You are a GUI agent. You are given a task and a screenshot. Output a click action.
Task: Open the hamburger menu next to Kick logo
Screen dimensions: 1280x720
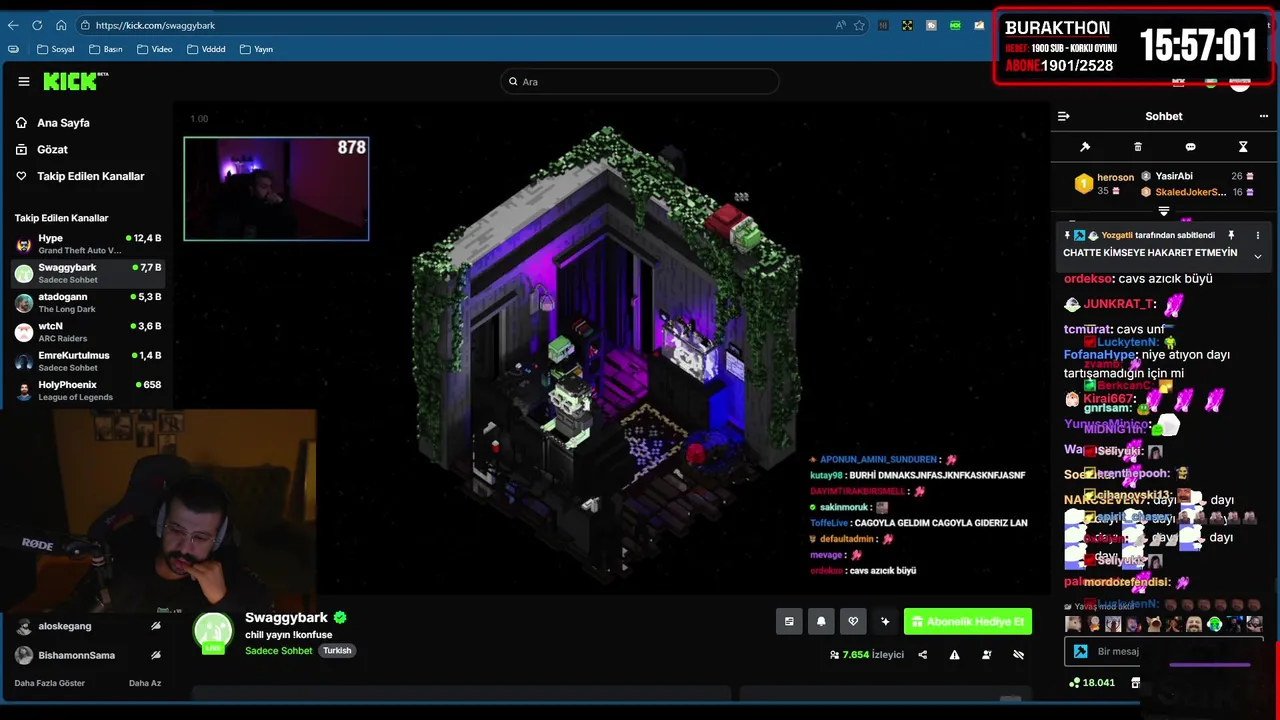24,82
